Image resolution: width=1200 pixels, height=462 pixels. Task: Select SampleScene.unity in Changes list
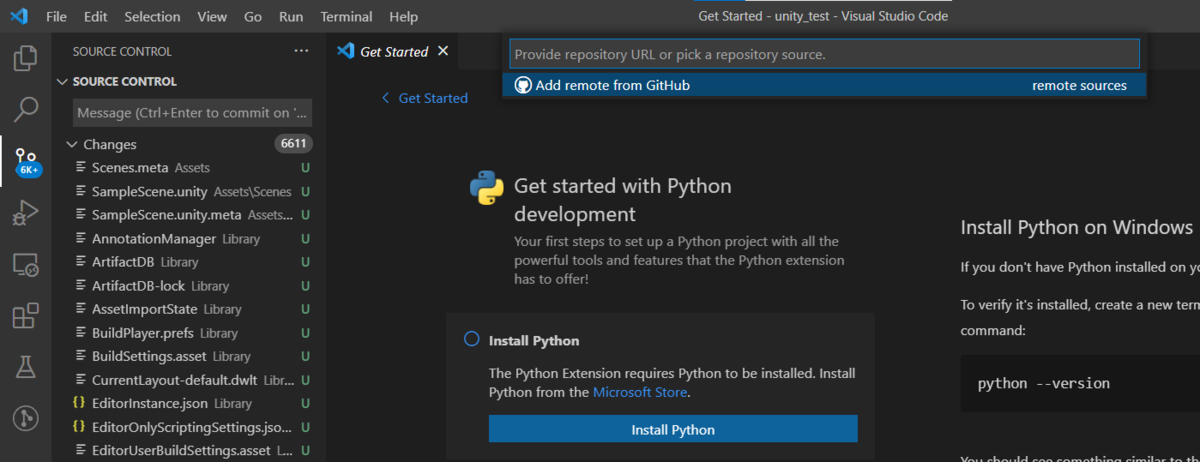tap(190, 191)
